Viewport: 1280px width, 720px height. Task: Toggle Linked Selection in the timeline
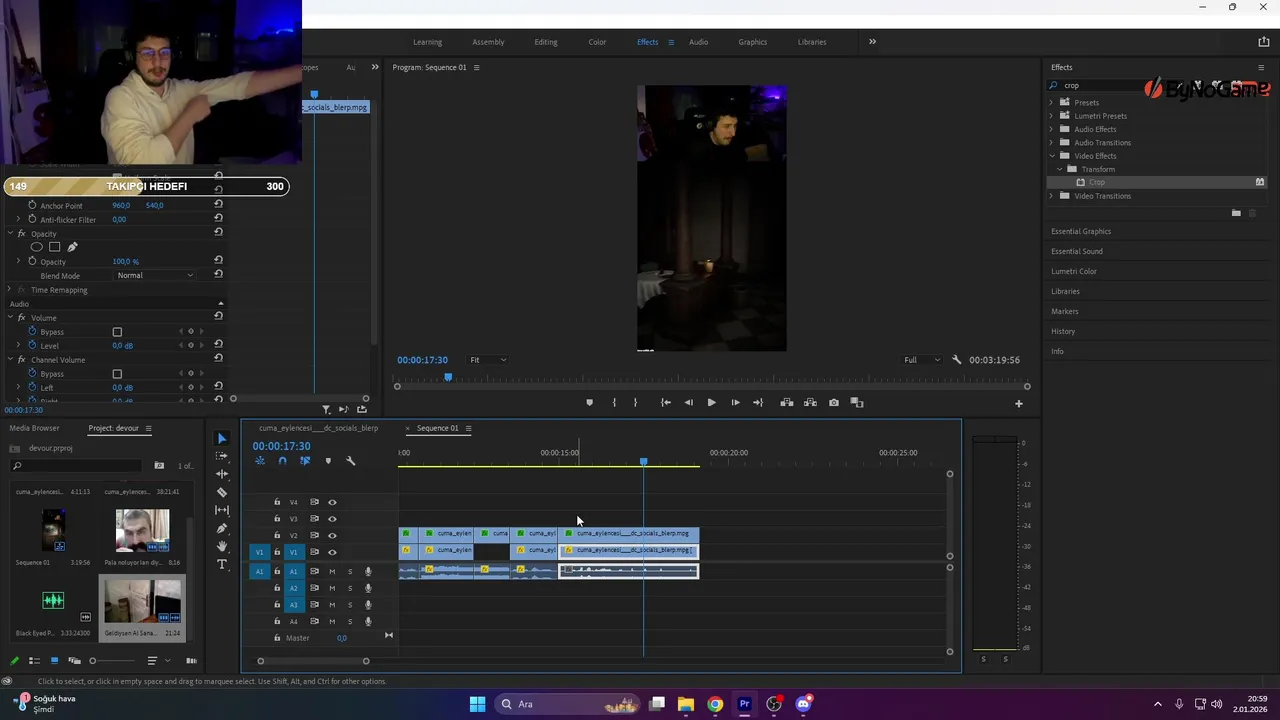click(305, 461)
